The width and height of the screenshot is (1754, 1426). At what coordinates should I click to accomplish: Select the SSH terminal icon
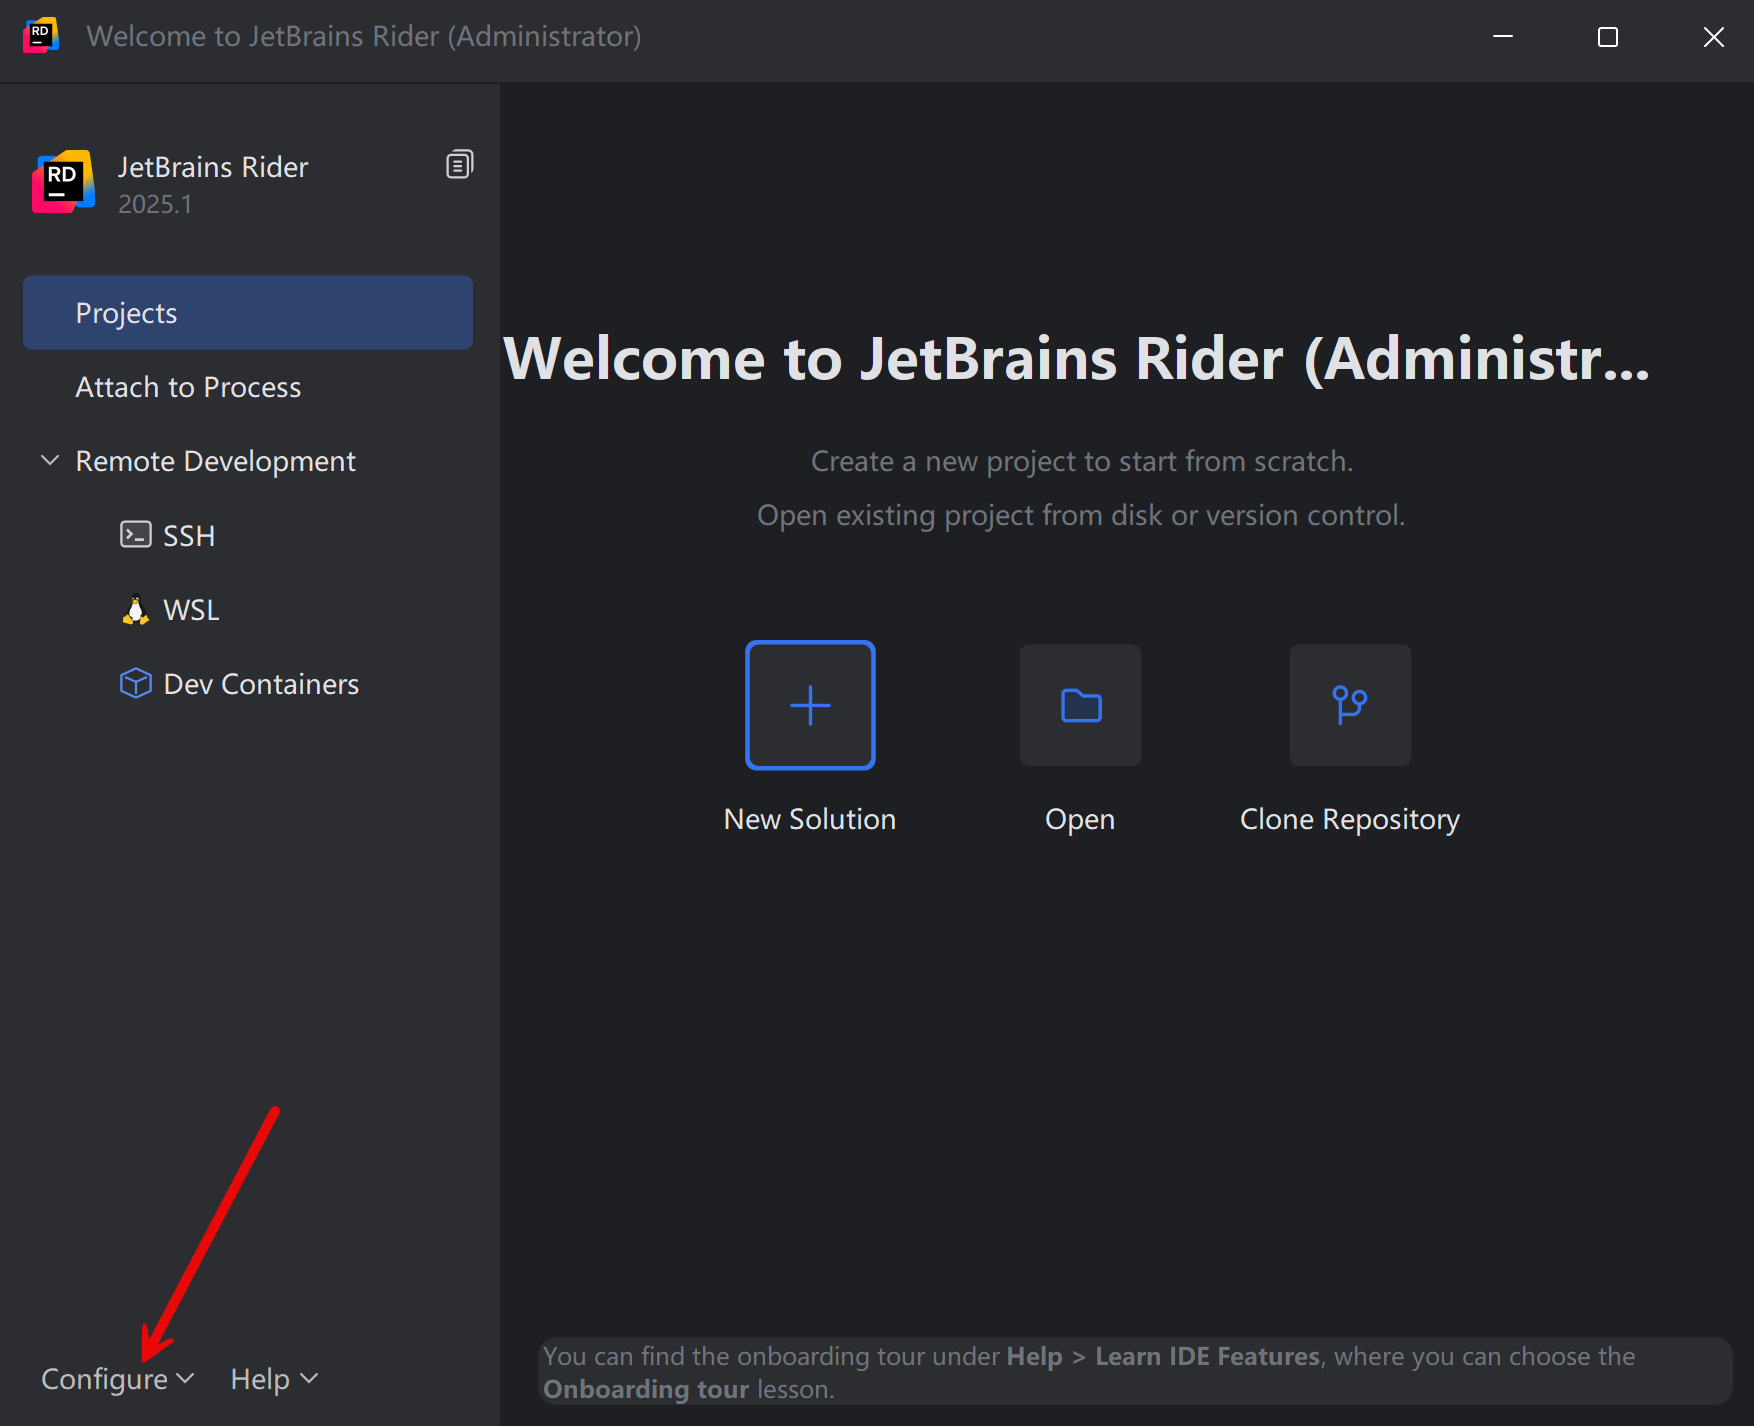(135, 535)
